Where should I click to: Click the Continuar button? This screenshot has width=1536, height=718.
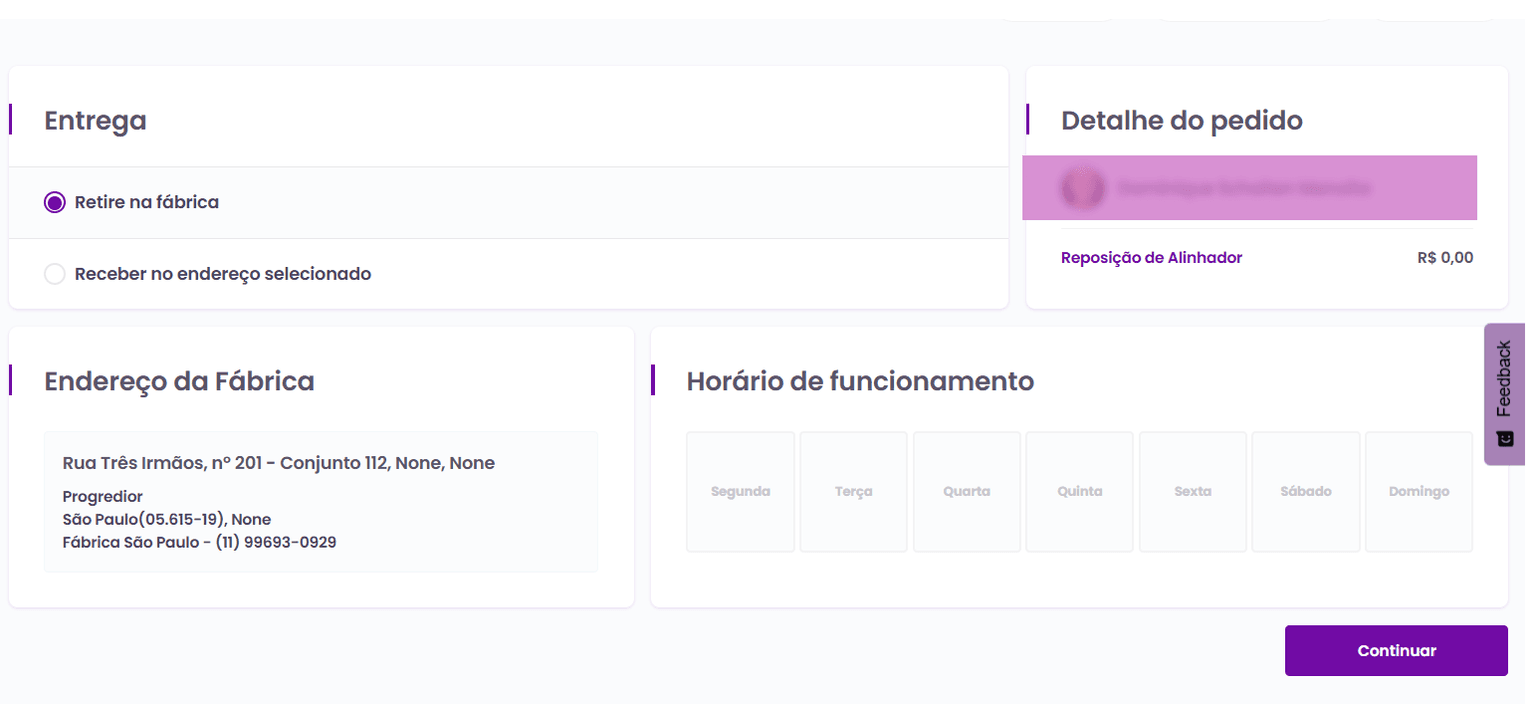click(1396, 651)
